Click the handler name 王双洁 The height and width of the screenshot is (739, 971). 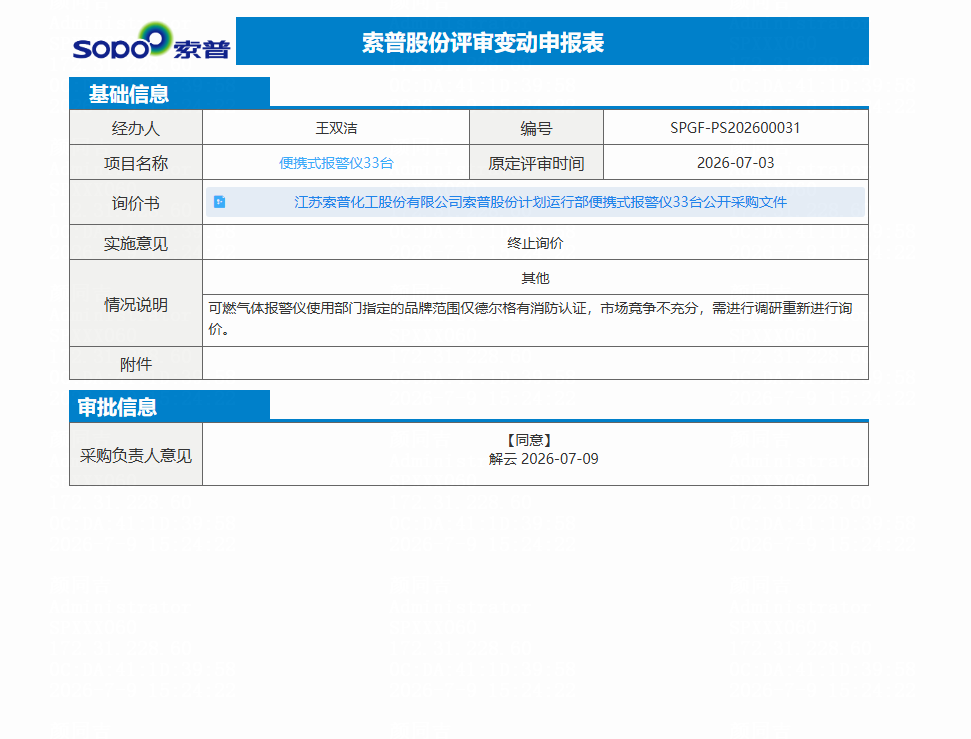(x=336, y=128)
